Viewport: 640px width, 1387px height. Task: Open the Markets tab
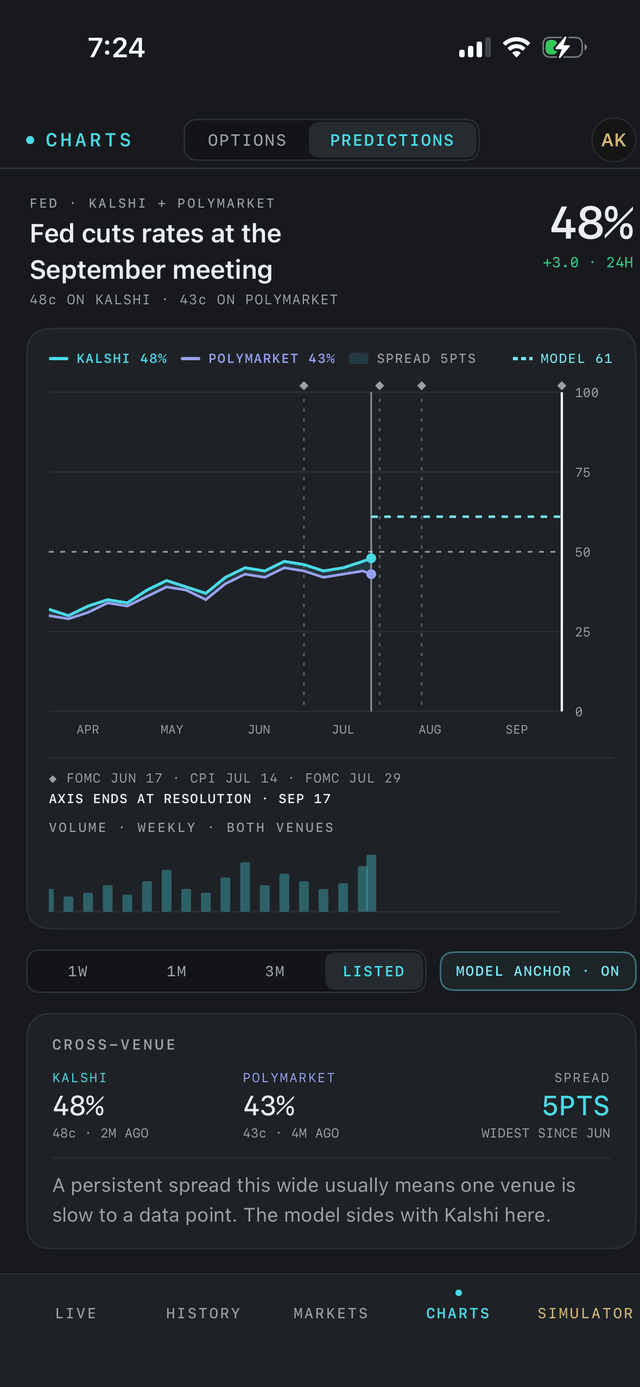(x=331, y=1313)
